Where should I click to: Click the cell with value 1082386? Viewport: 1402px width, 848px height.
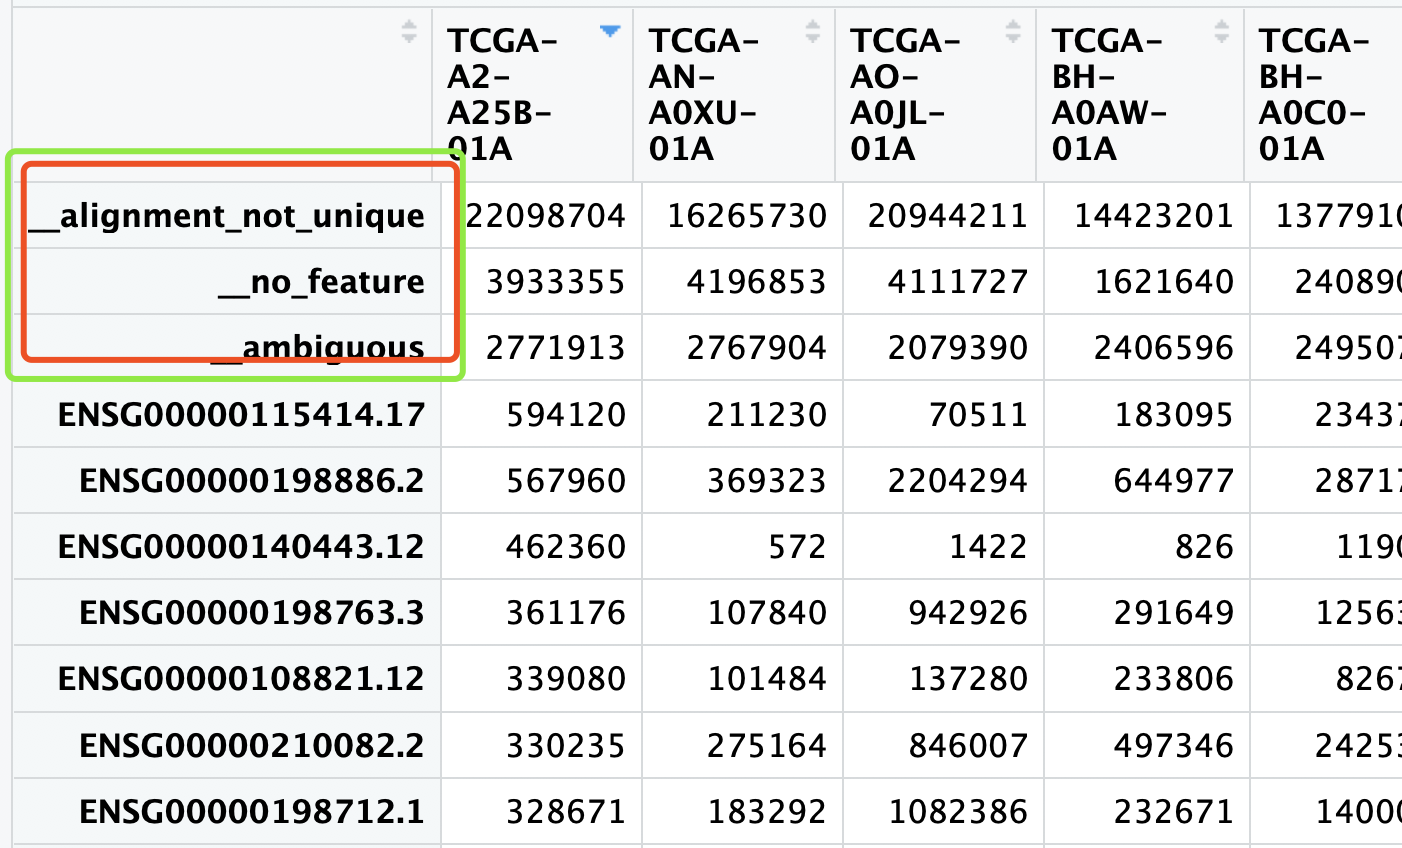pos(943,811)
